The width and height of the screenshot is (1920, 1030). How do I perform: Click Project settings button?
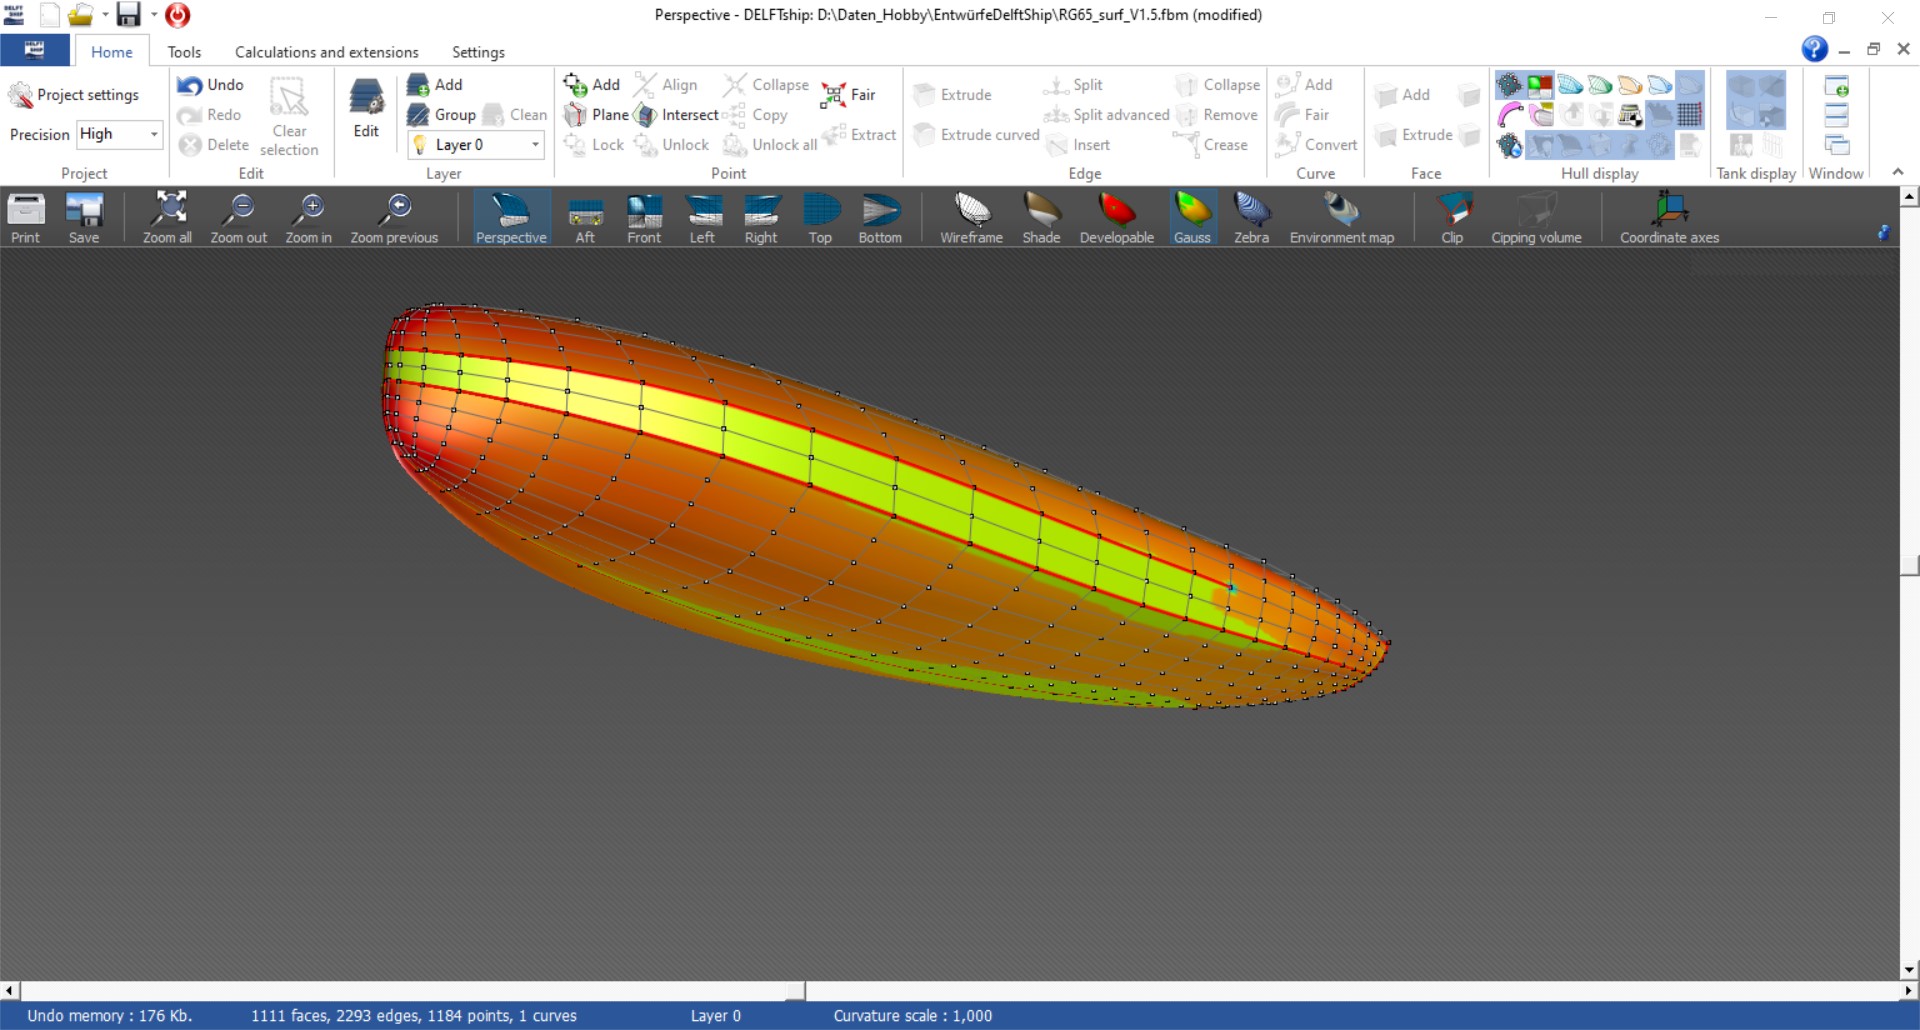pyautogui.click(x=75, y=95)
